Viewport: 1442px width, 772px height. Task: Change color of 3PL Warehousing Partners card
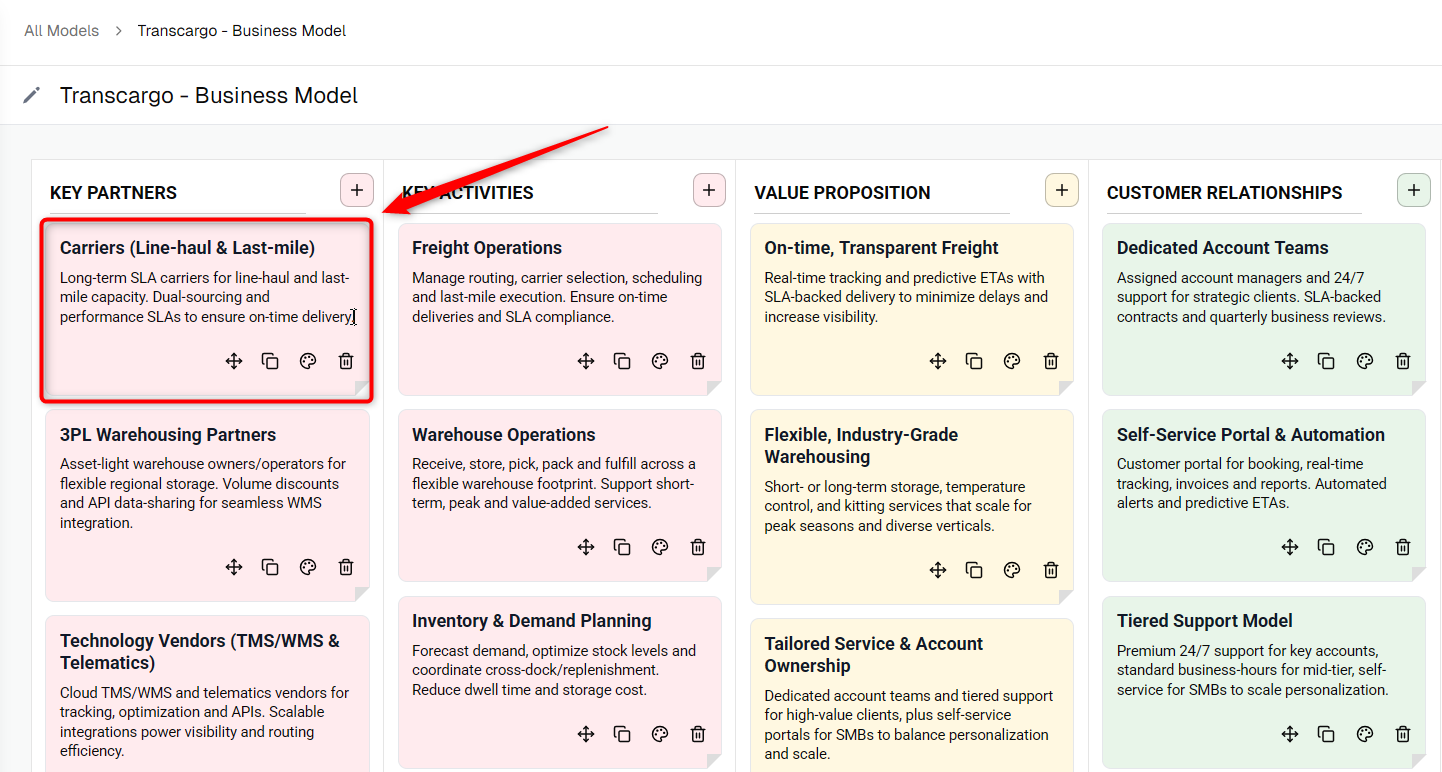[x=308, y=567]
